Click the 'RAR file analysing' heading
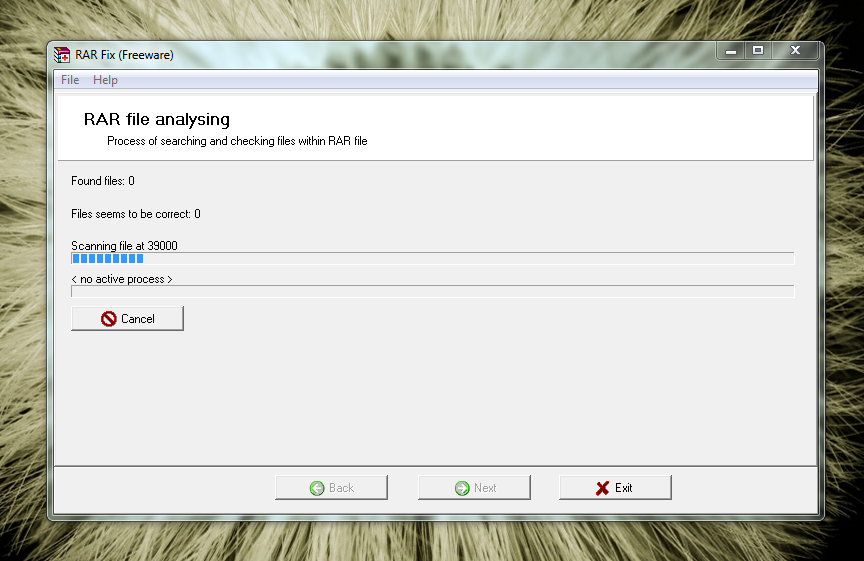Image resolution: width=864 pixels, height=561 pixels. point(157,119)
